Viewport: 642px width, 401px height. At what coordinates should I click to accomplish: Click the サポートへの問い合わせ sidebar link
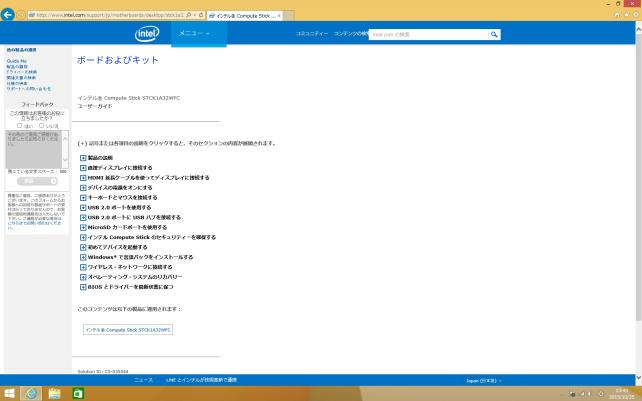tap(29, 88)
